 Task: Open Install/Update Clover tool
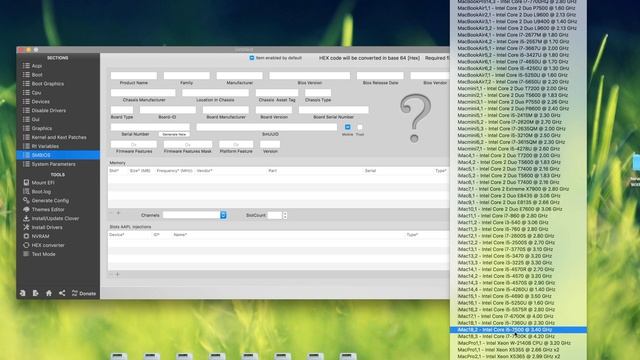[55, 218]
